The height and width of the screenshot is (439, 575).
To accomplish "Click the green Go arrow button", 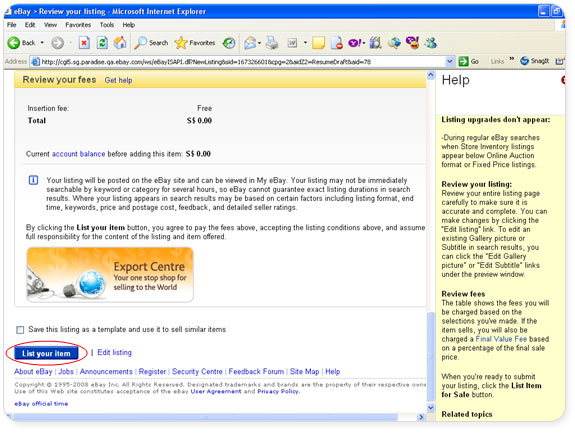I will pyautogui.click(x=468, y=61).
